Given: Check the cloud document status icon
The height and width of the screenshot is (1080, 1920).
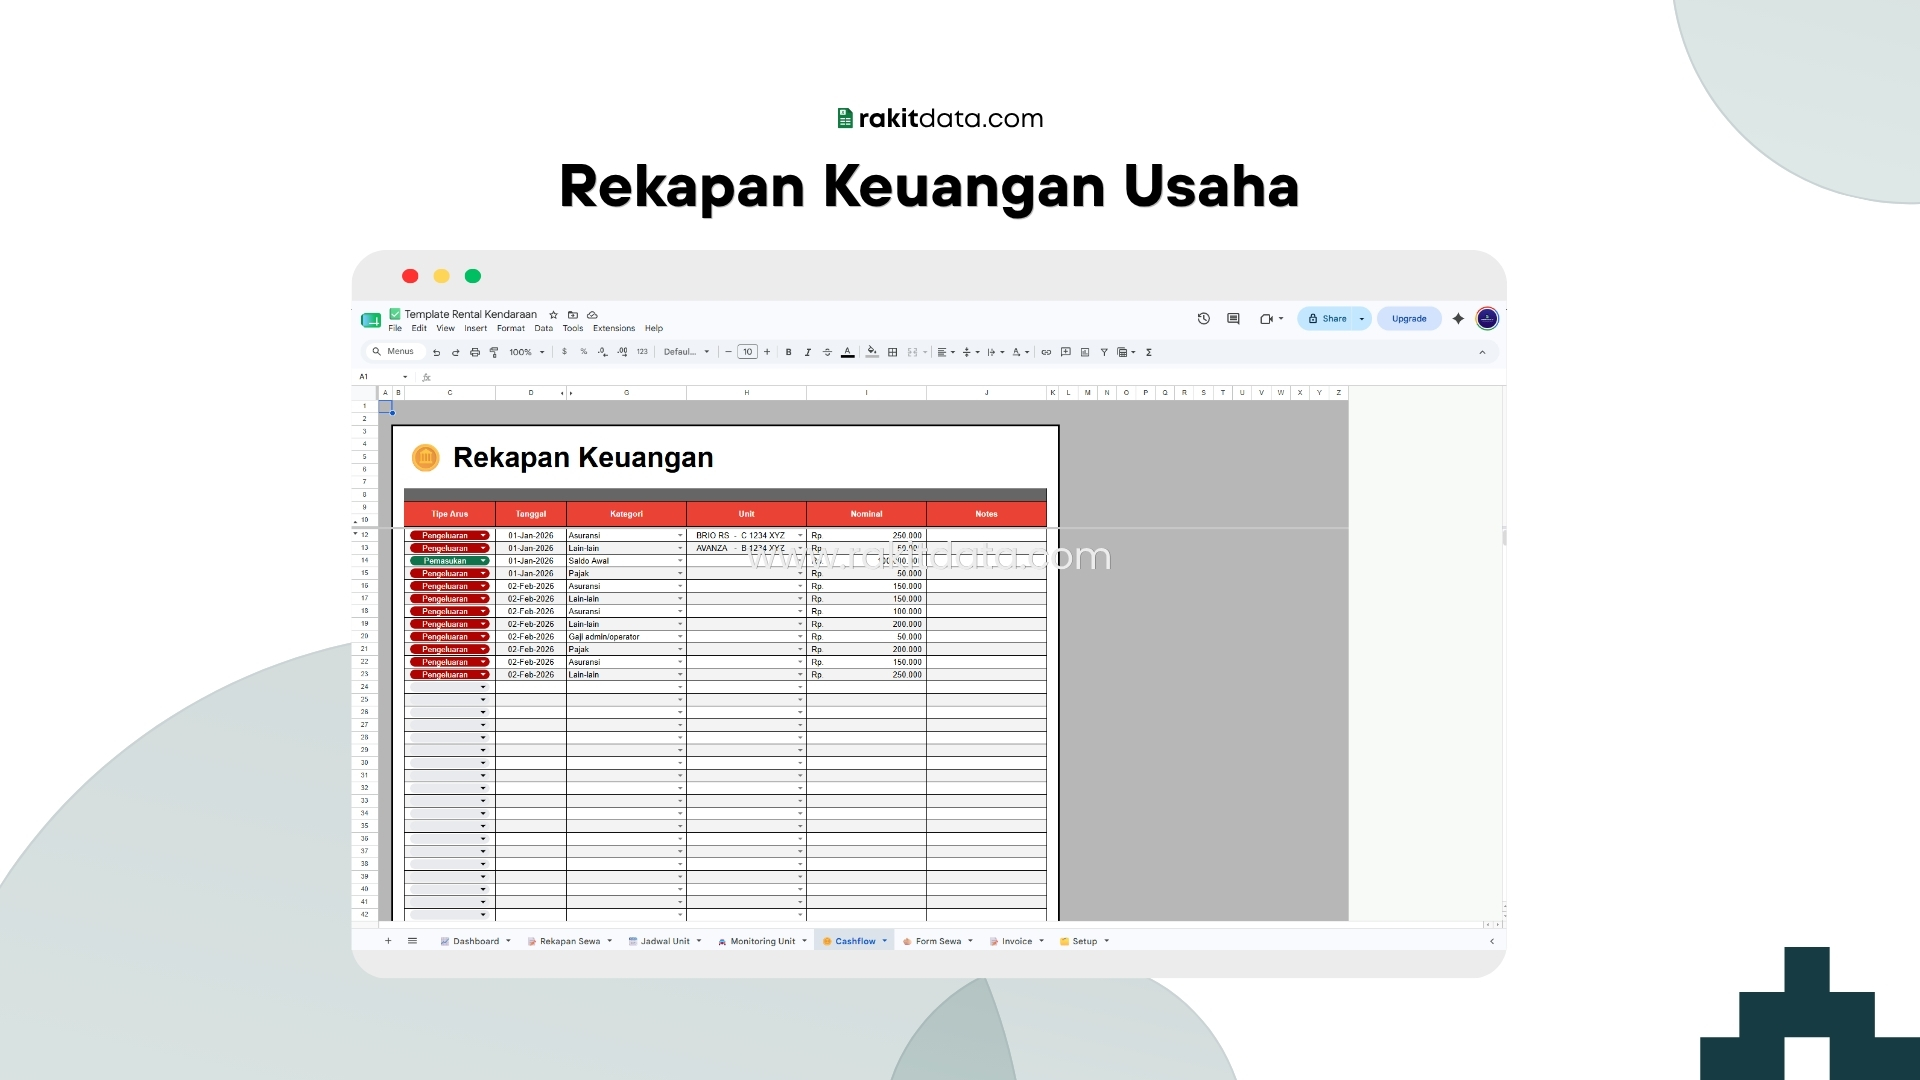Looking at the screenshot, I should click(x=592, y=315).
